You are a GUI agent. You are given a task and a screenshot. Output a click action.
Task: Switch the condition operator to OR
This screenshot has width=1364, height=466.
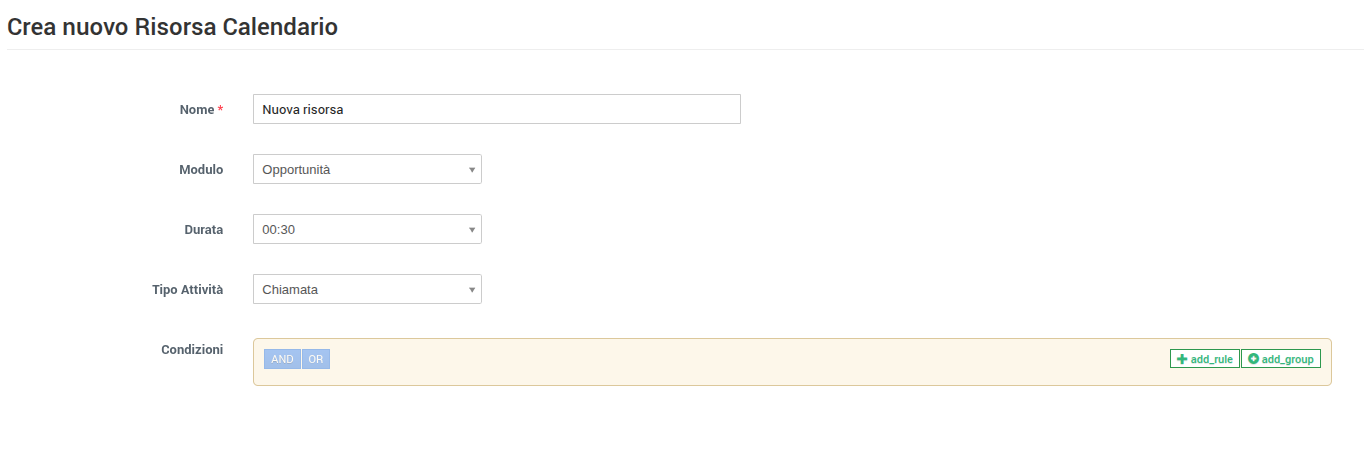[x=316, y=359]
